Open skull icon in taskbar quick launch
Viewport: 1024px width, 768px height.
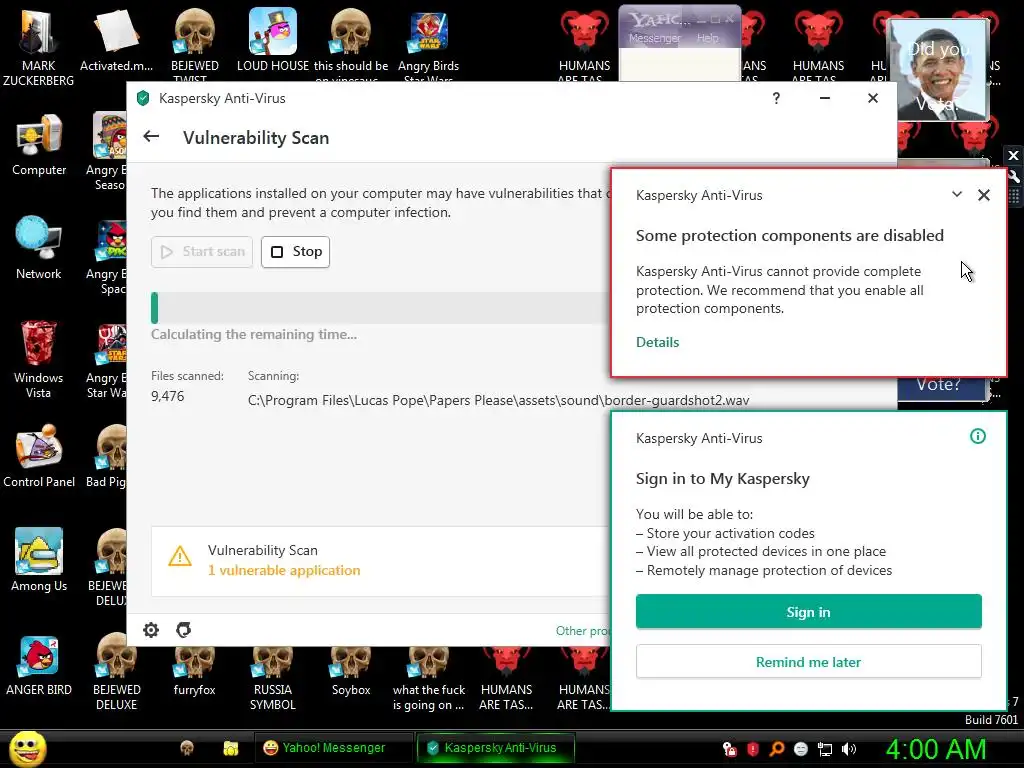(x=187, y=748)
